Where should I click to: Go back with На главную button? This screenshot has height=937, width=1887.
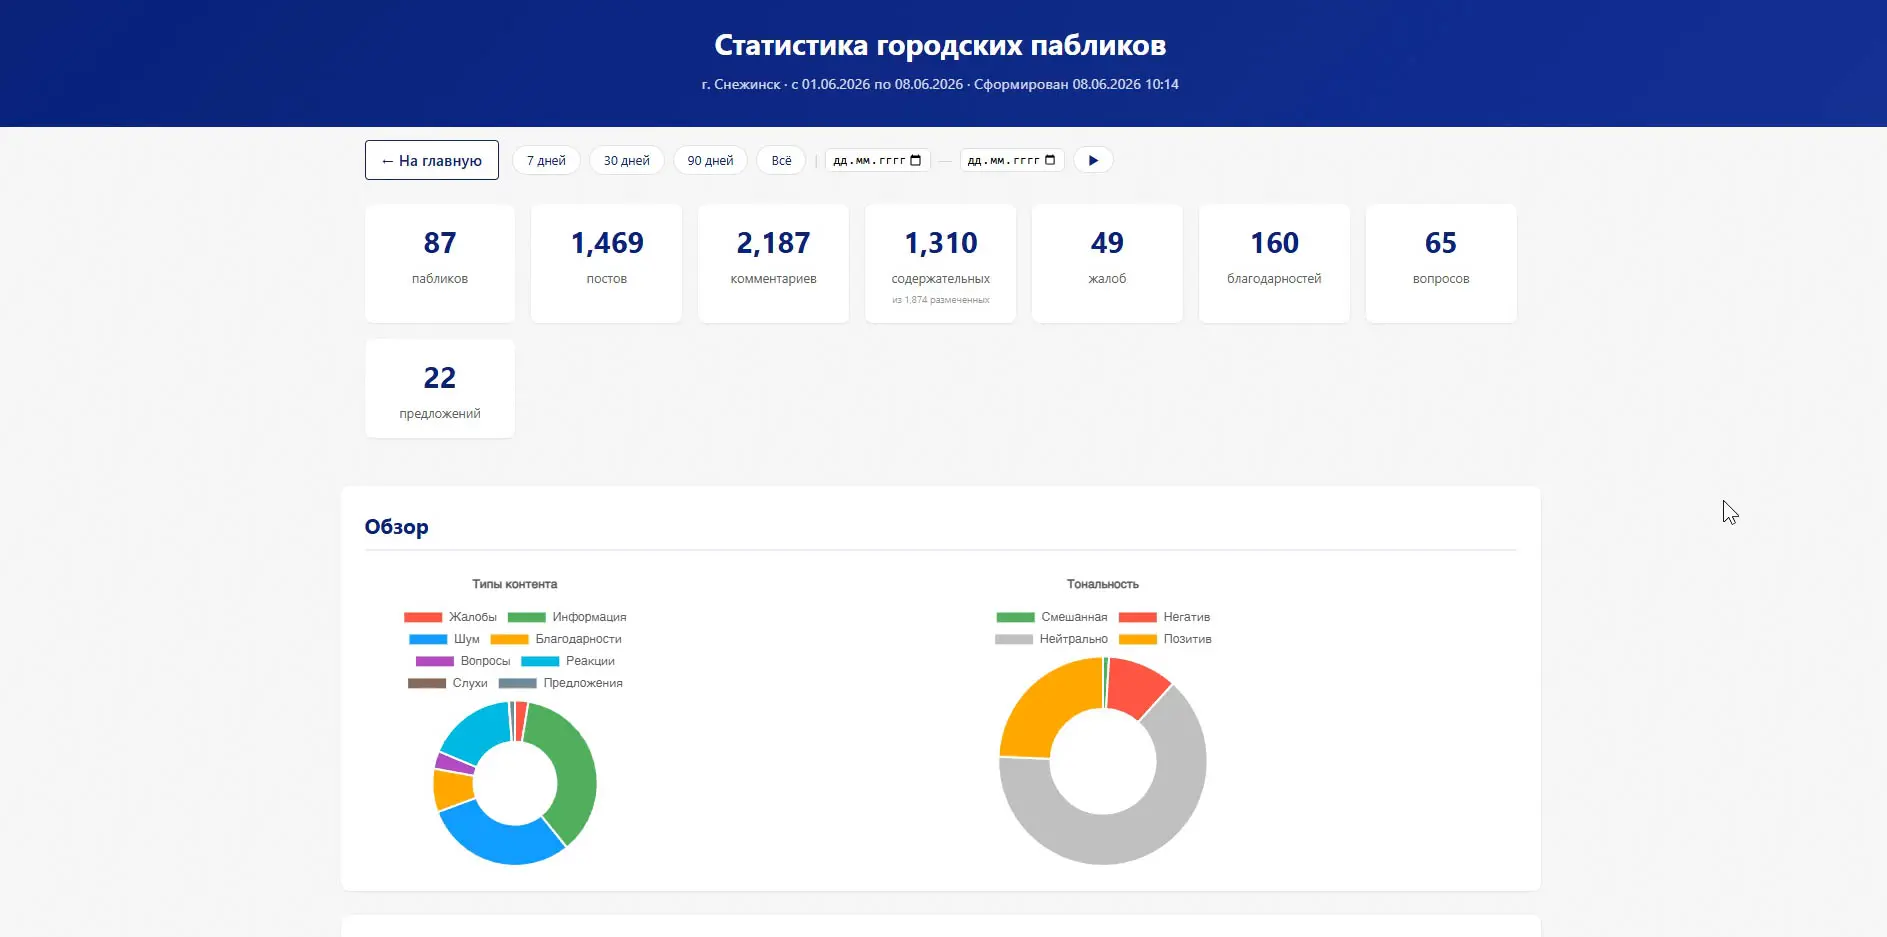[x=432, y=160]
